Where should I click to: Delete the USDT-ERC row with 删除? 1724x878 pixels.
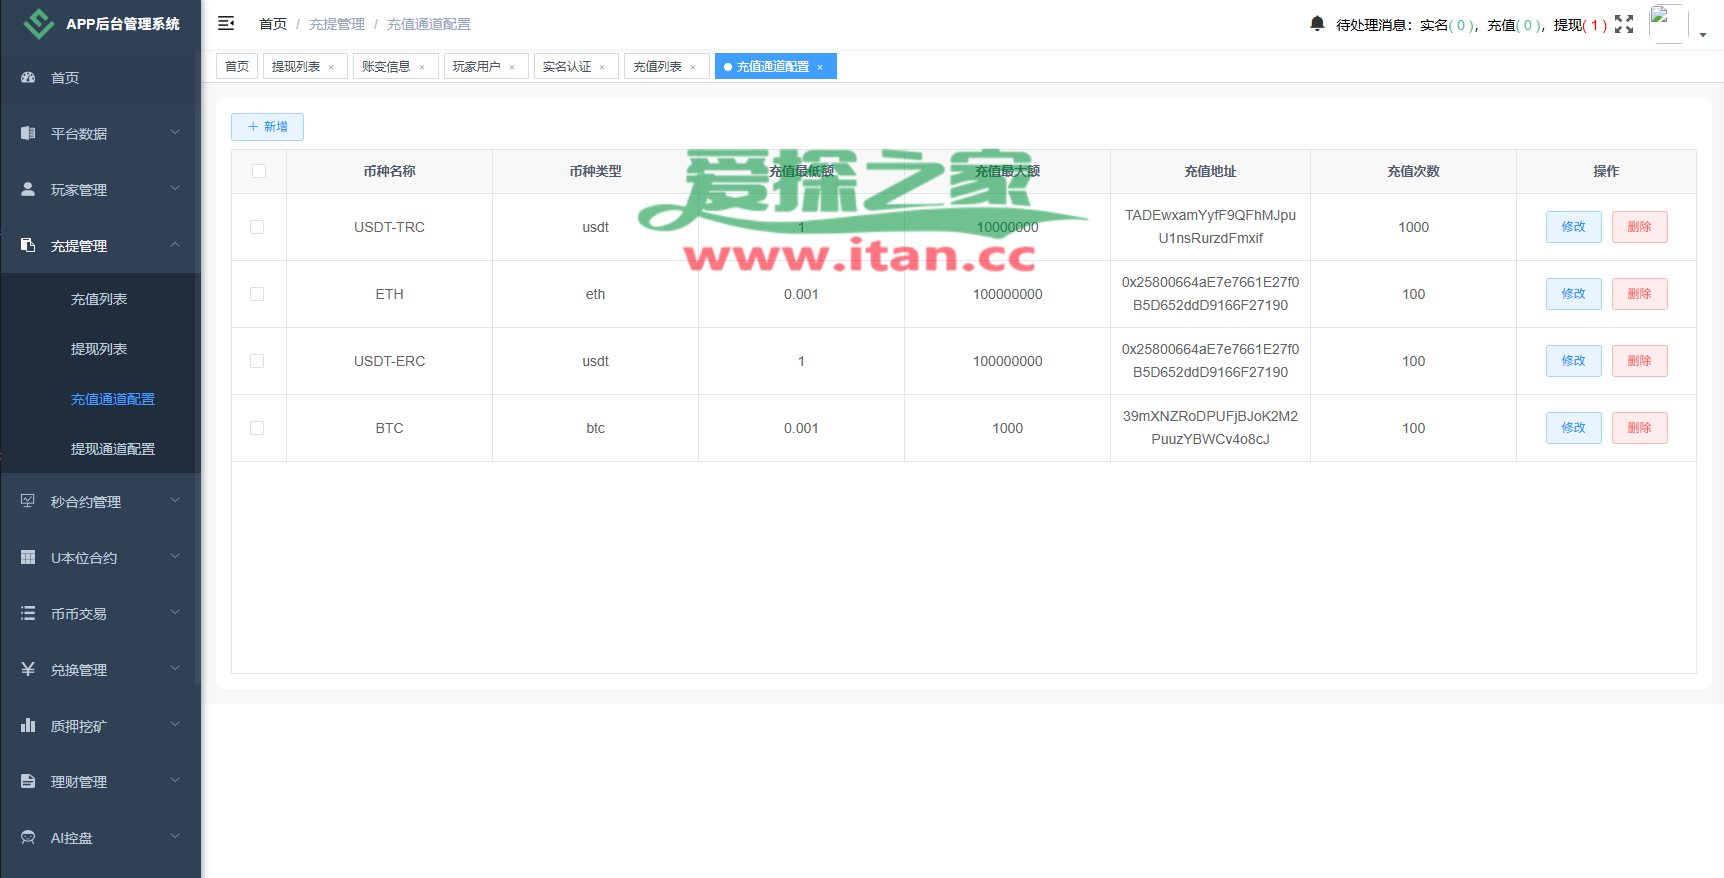coord(1639,361)
